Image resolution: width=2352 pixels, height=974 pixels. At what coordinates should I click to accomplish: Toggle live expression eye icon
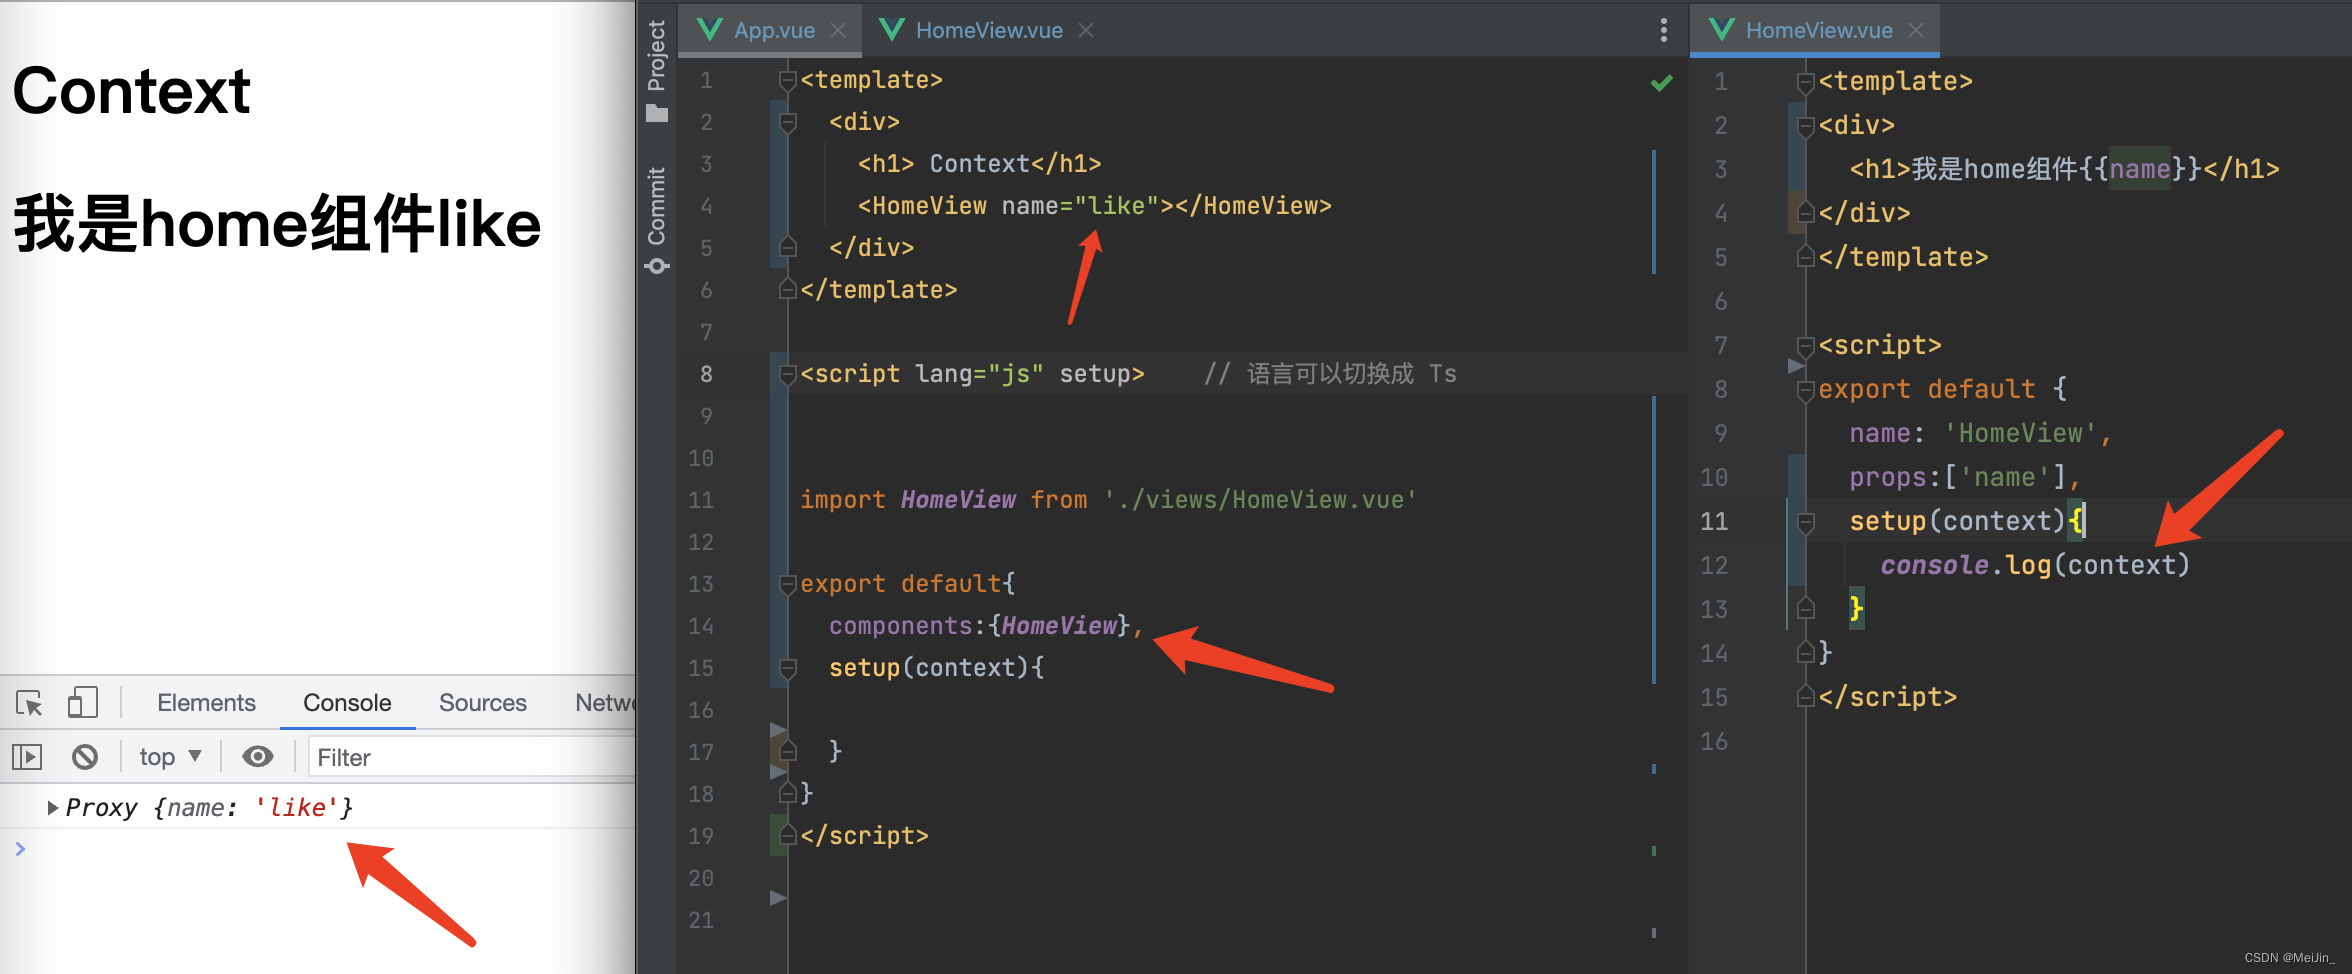click(258, 757)
